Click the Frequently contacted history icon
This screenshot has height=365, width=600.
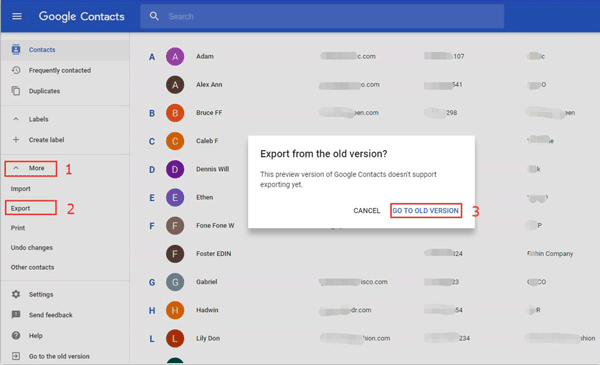pos(16,70)
